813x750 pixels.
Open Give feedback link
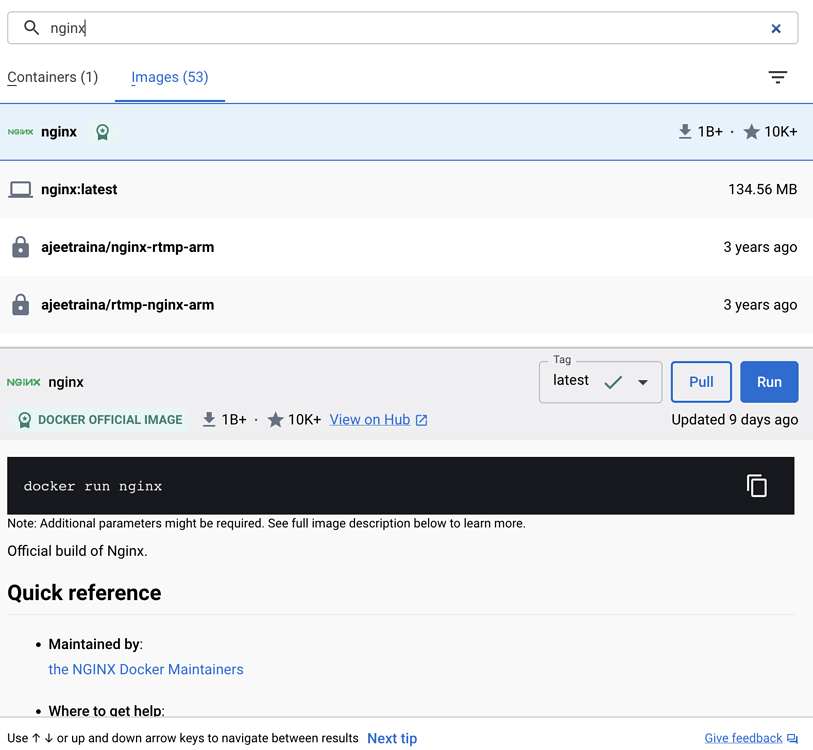(743, 738)
